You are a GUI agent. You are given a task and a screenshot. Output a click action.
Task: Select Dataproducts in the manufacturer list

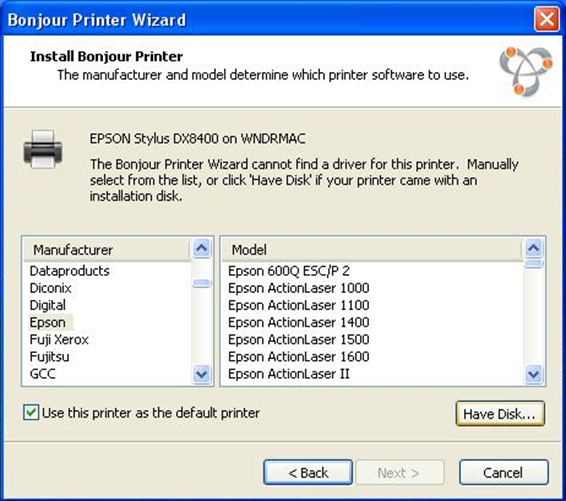69,271
